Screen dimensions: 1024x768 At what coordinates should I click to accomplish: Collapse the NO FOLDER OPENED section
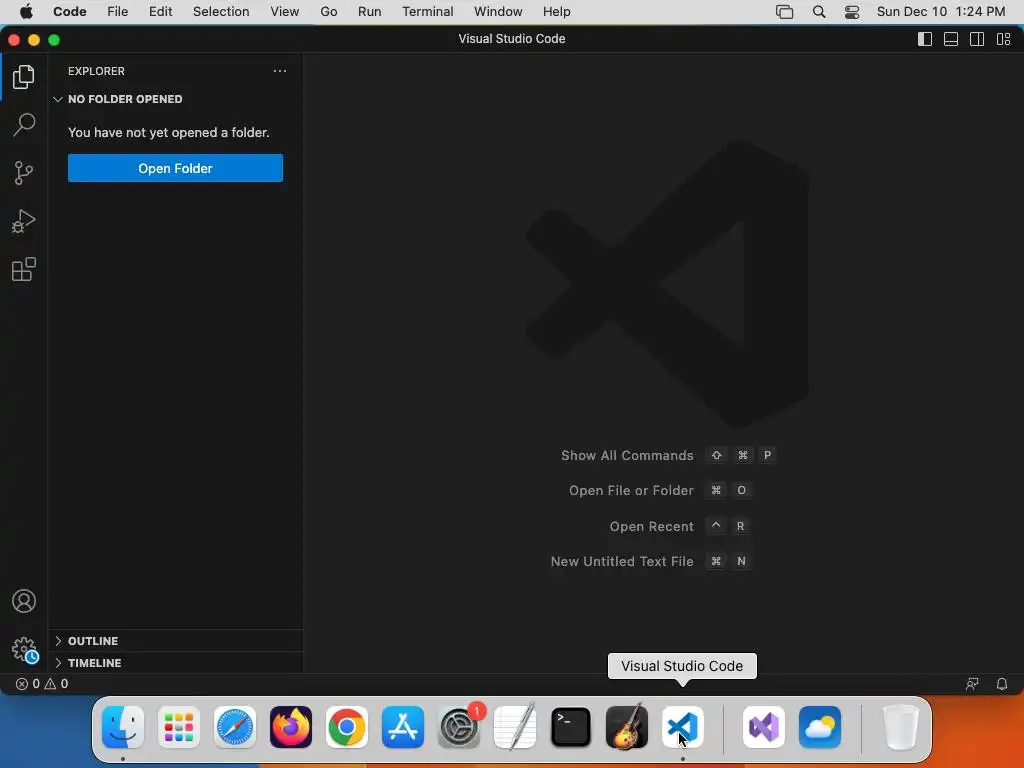coord(175,99)
